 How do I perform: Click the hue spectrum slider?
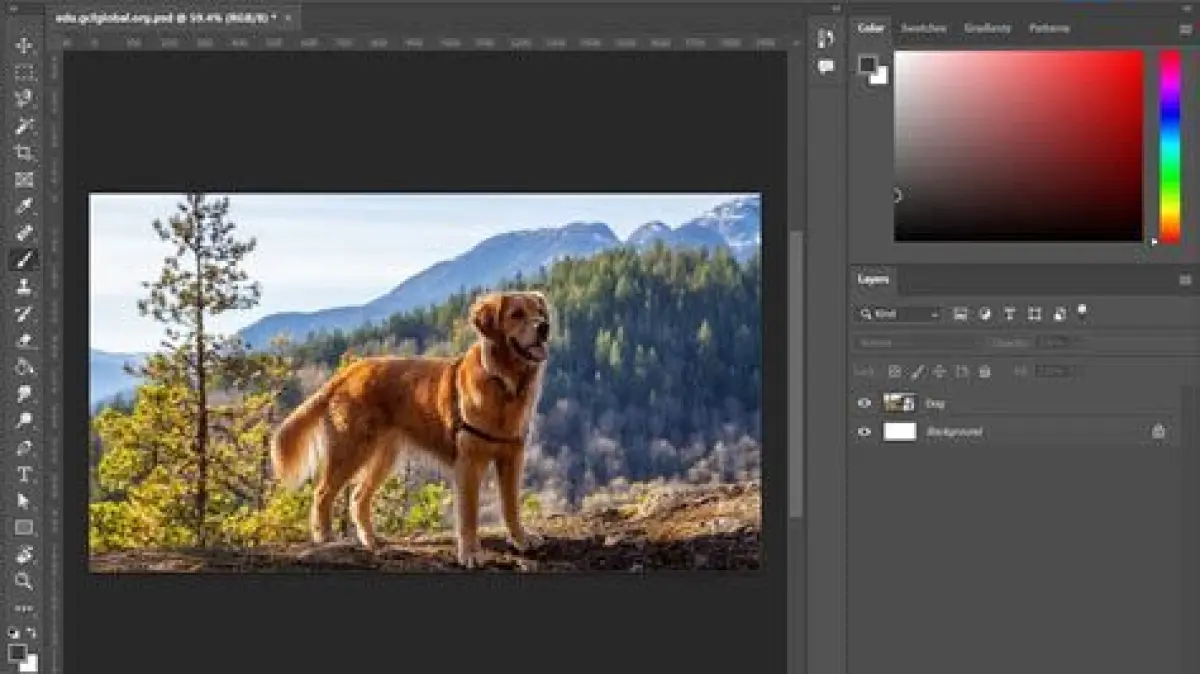[1169, 145]
